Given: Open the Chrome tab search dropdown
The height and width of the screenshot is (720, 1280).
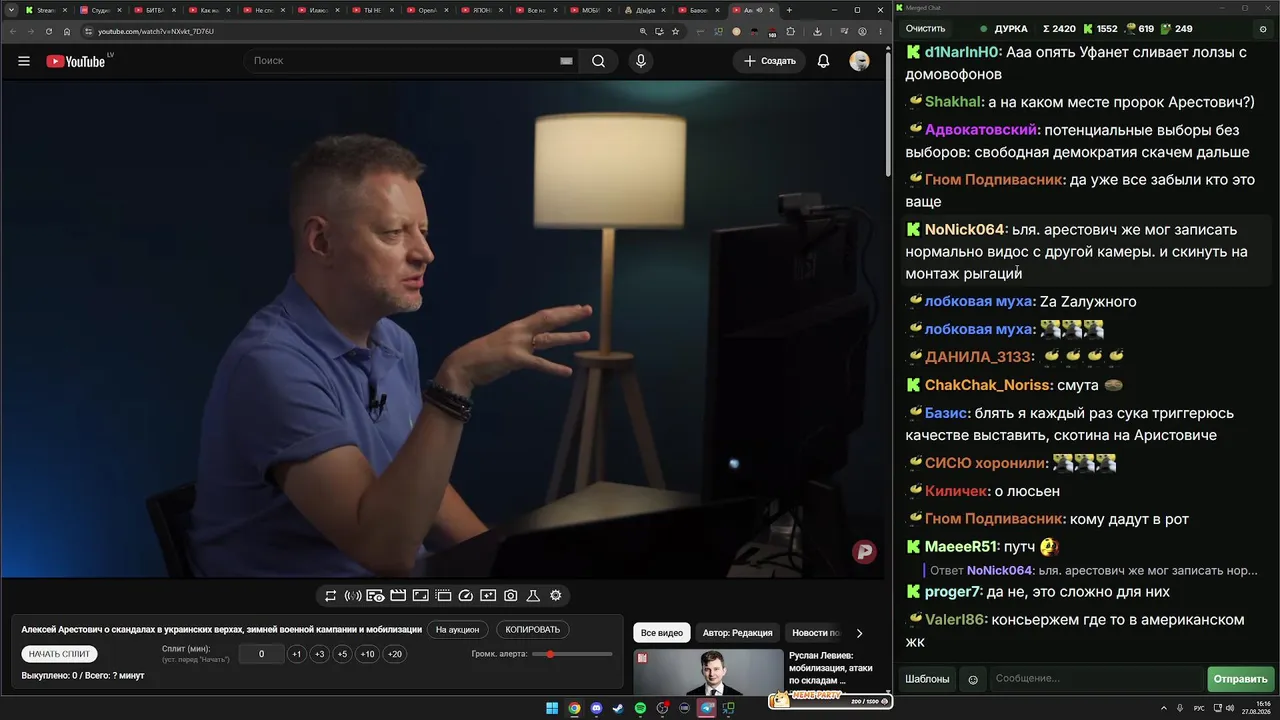Looking at the screenshot, I should (11, 10).
